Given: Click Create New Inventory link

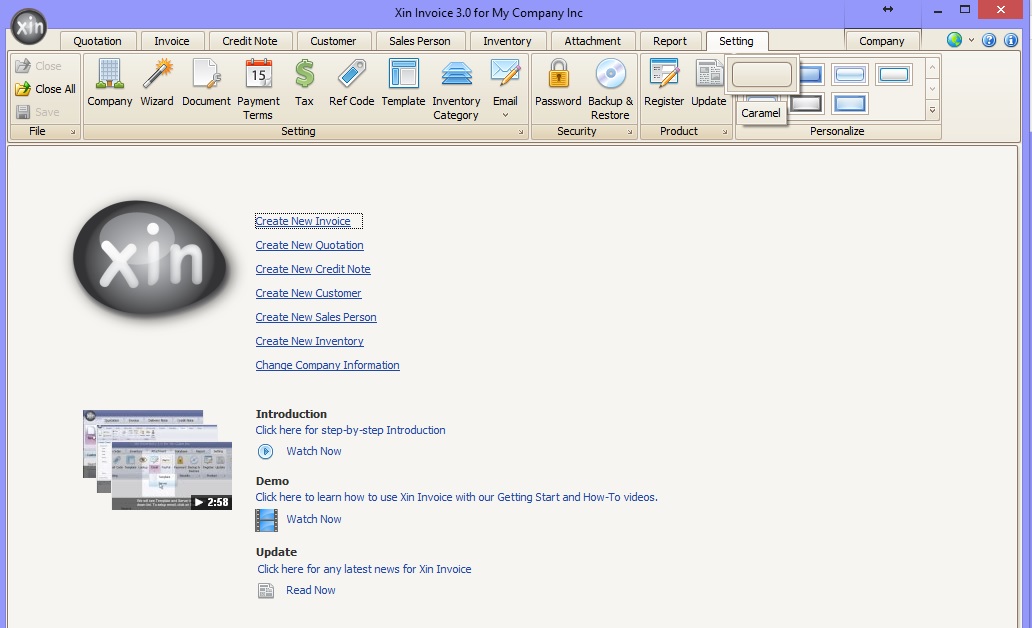Looking at the screenshot, I should [x=309, y=341].
